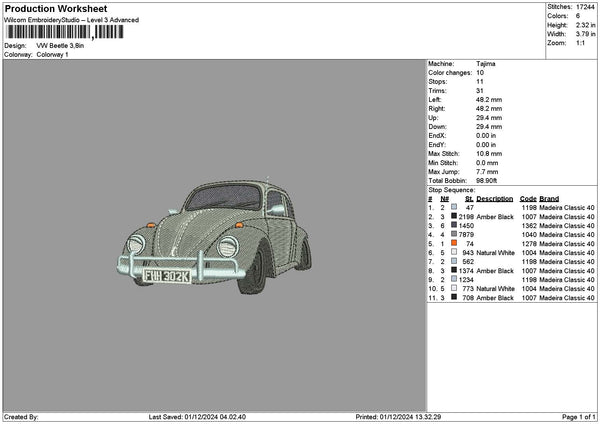Click the dark slate swatch in stop 3

tap(454, 225)
